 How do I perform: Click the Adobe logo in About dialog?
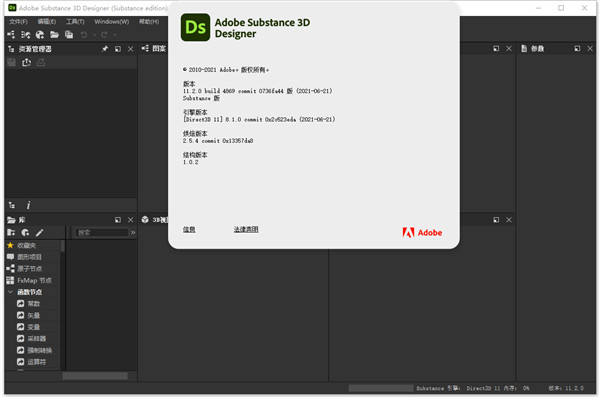(422, 232)
